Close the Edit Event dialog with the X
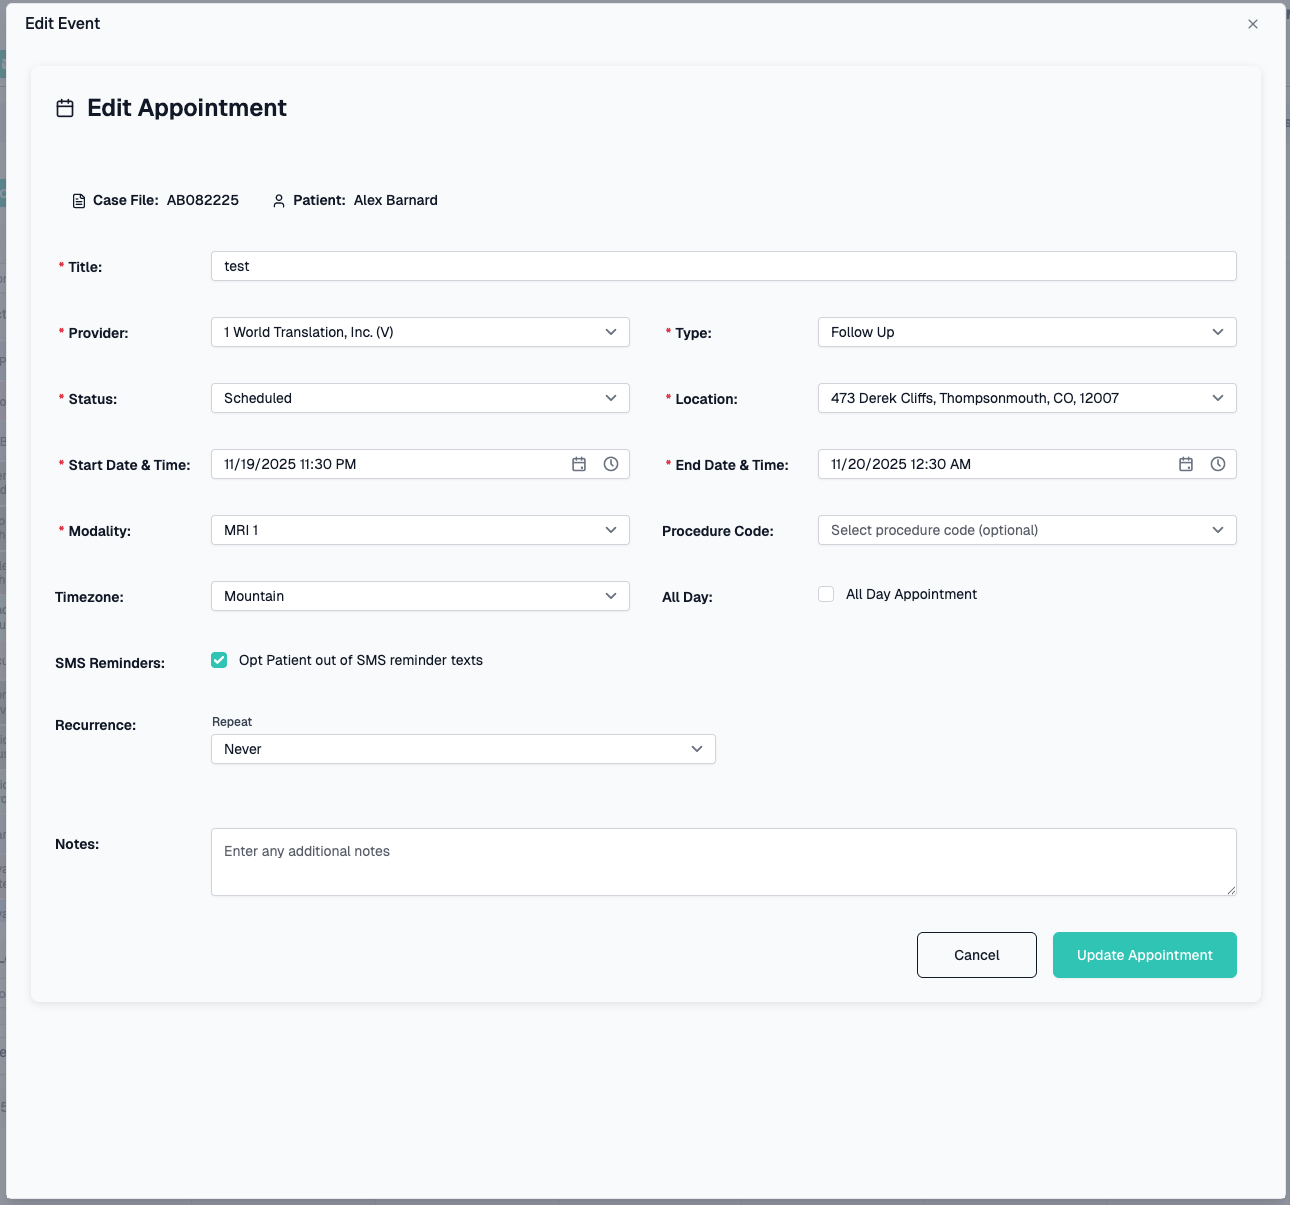 click(x=1253, y=23)
